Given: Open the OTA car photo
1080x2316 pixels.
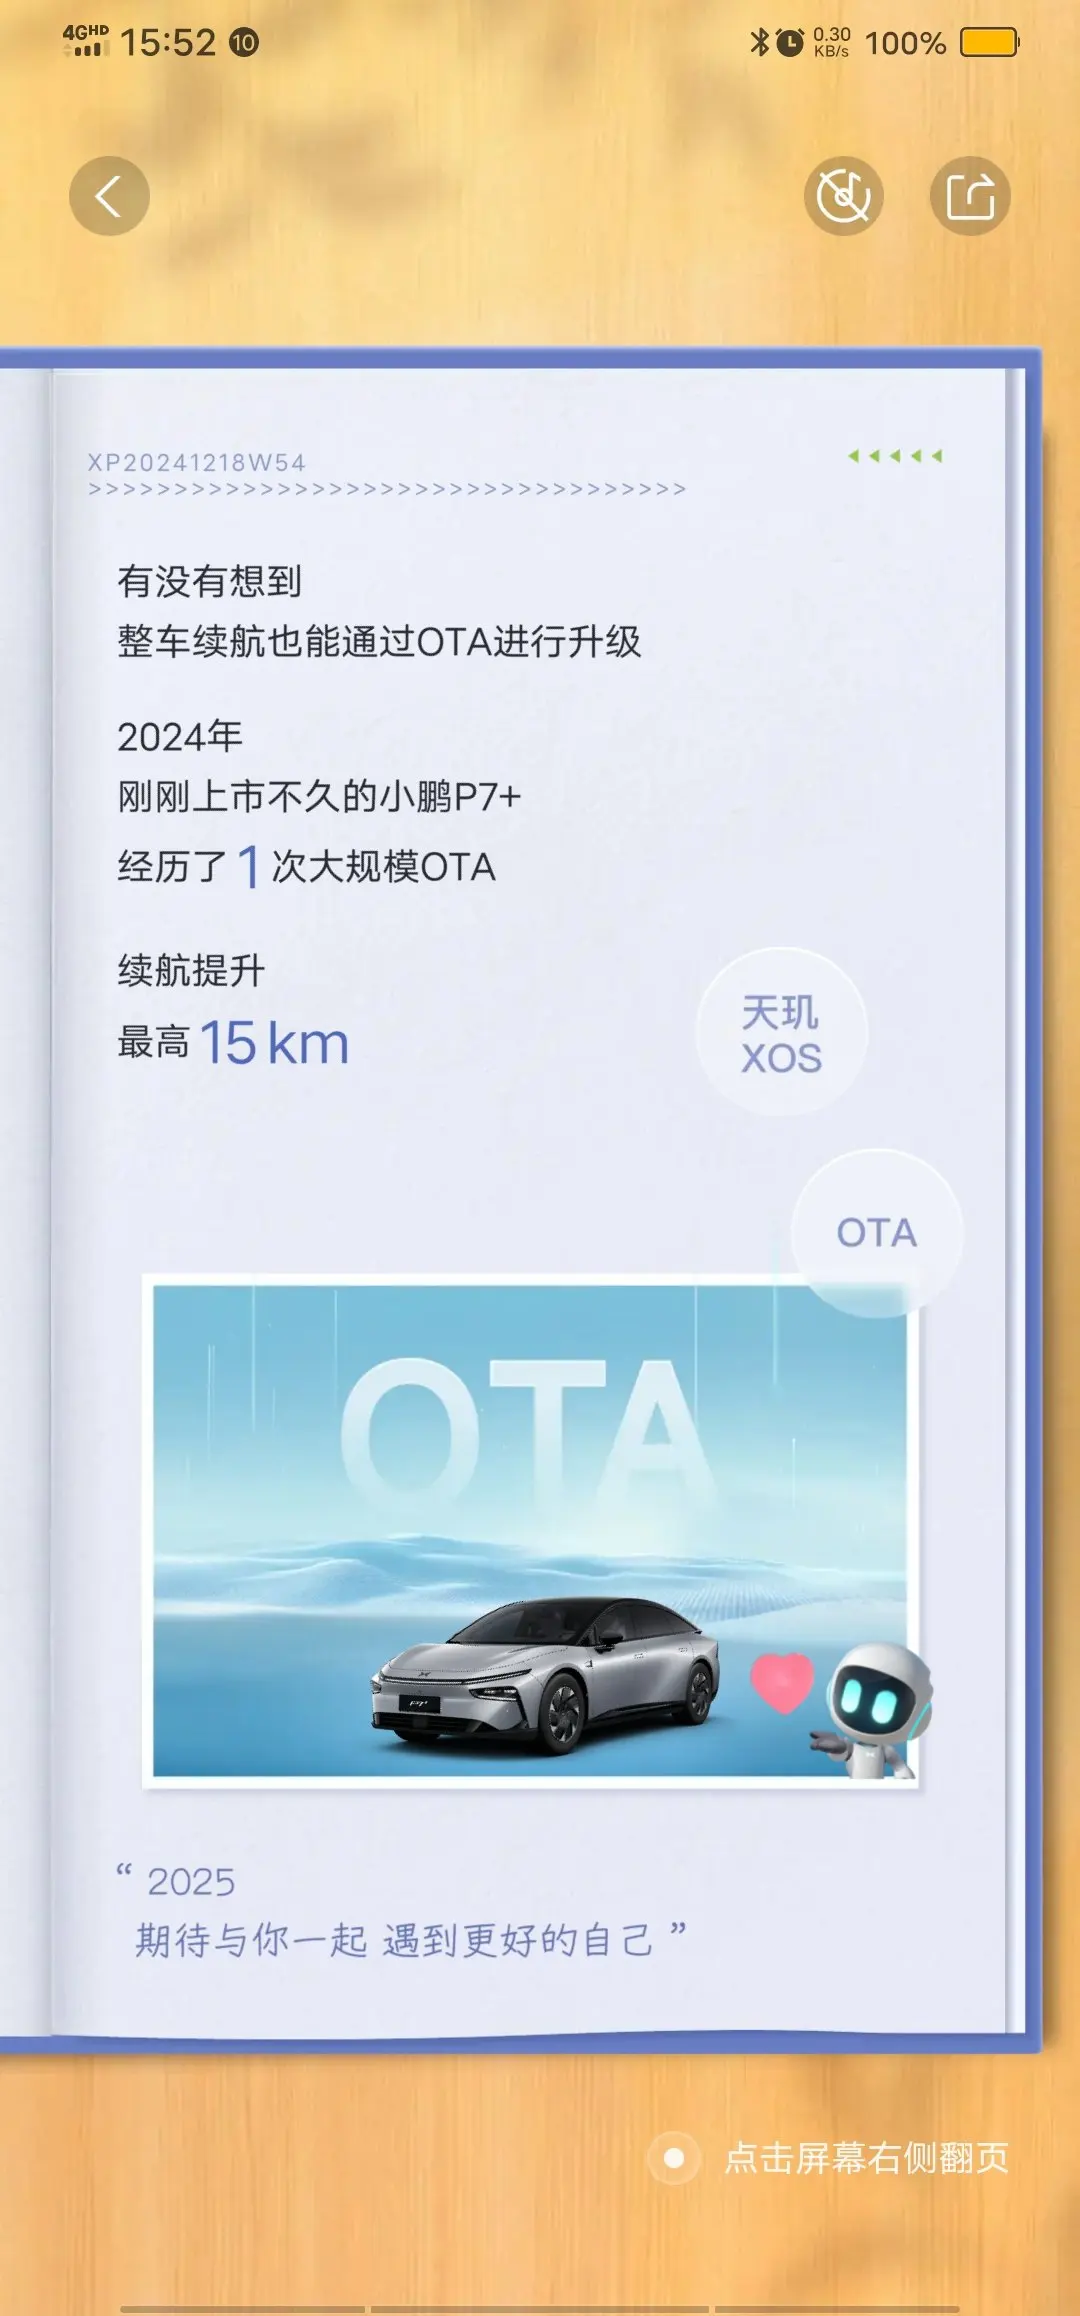Looking at the screenshot, I should (x=530, y=1531).
